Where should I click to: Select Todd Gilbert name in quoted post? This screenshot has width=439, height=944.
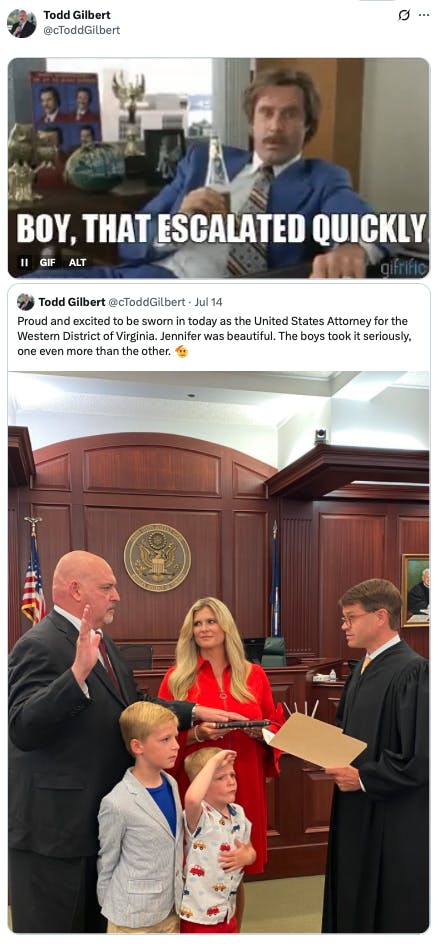point(71,302)
